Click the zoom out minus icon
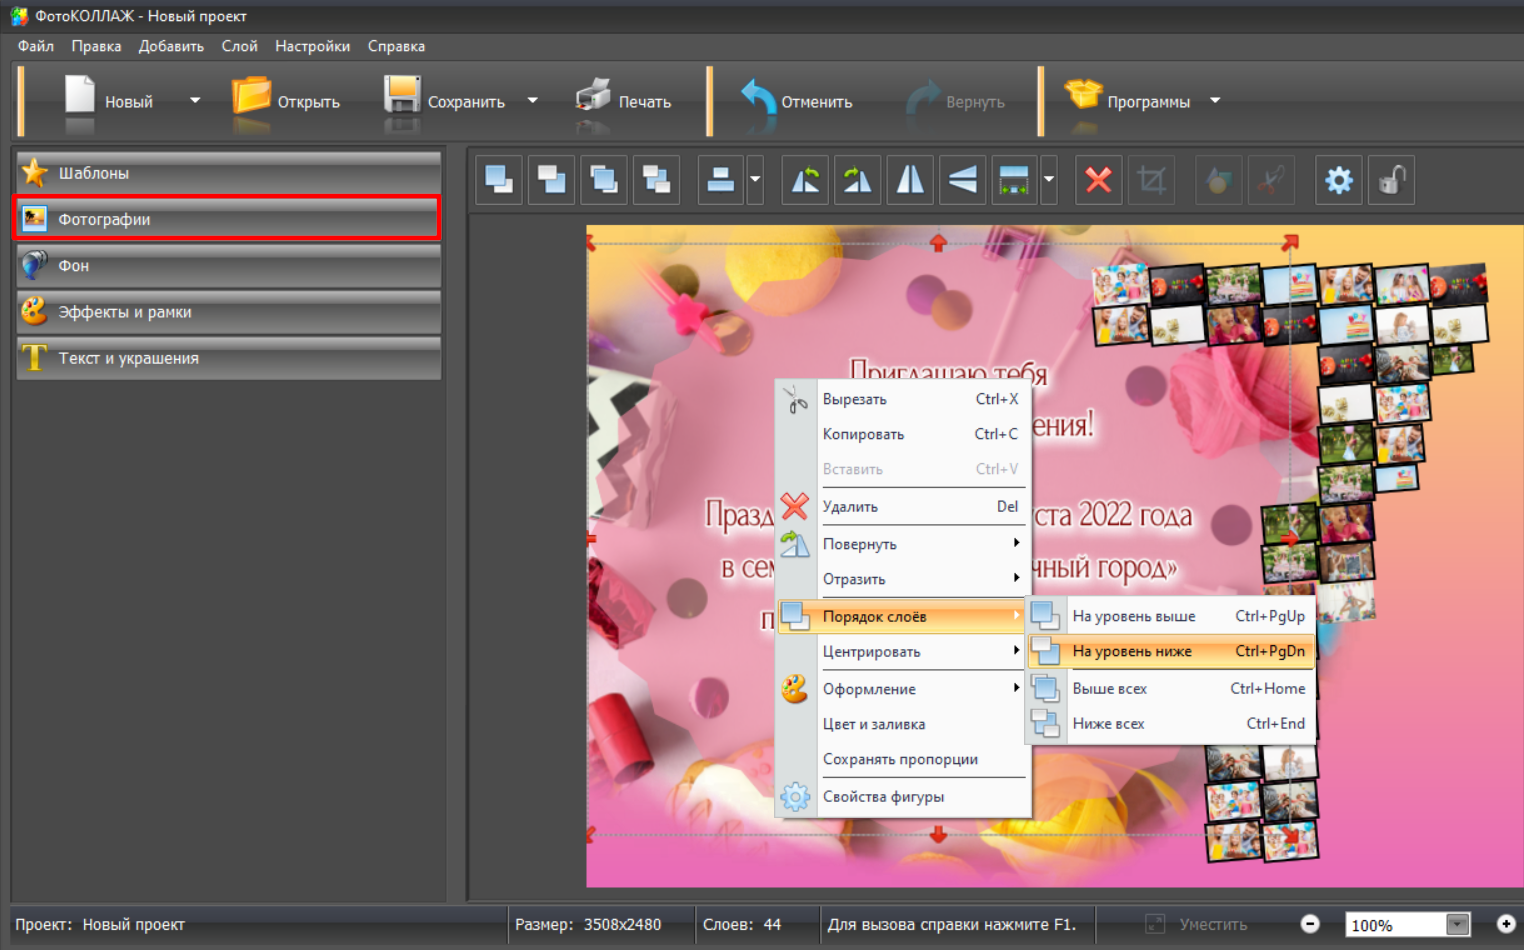 tap(1310, 924)
